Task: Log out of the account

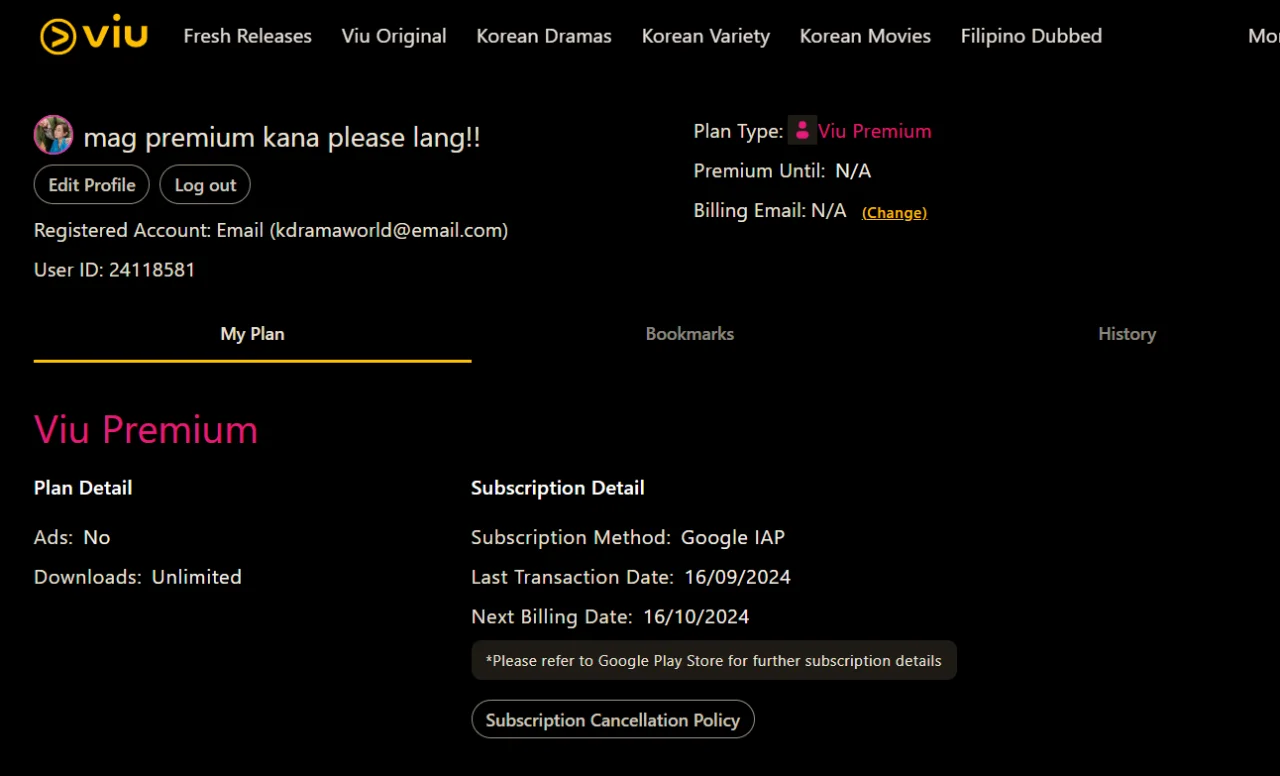Action: (205, 185)
